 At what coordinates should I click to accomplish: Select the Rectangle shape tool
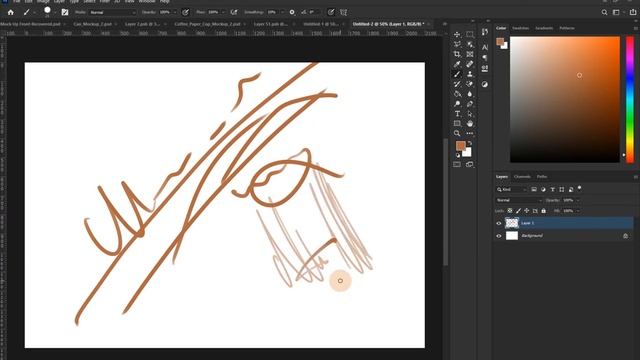(457, 124)
